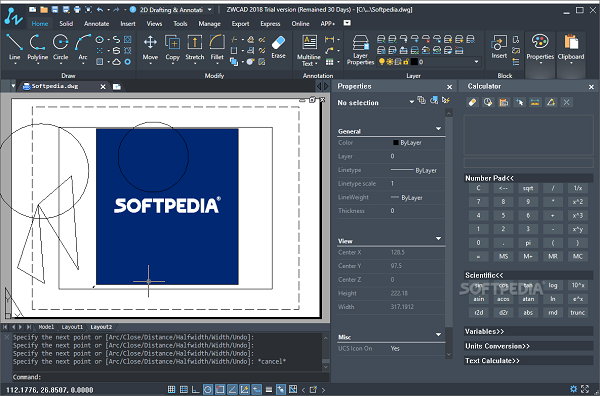The image size is (600, 396).
Task: Switch to the Express ribbon tab
Action: pyautogui.click(x=270, y=24)
